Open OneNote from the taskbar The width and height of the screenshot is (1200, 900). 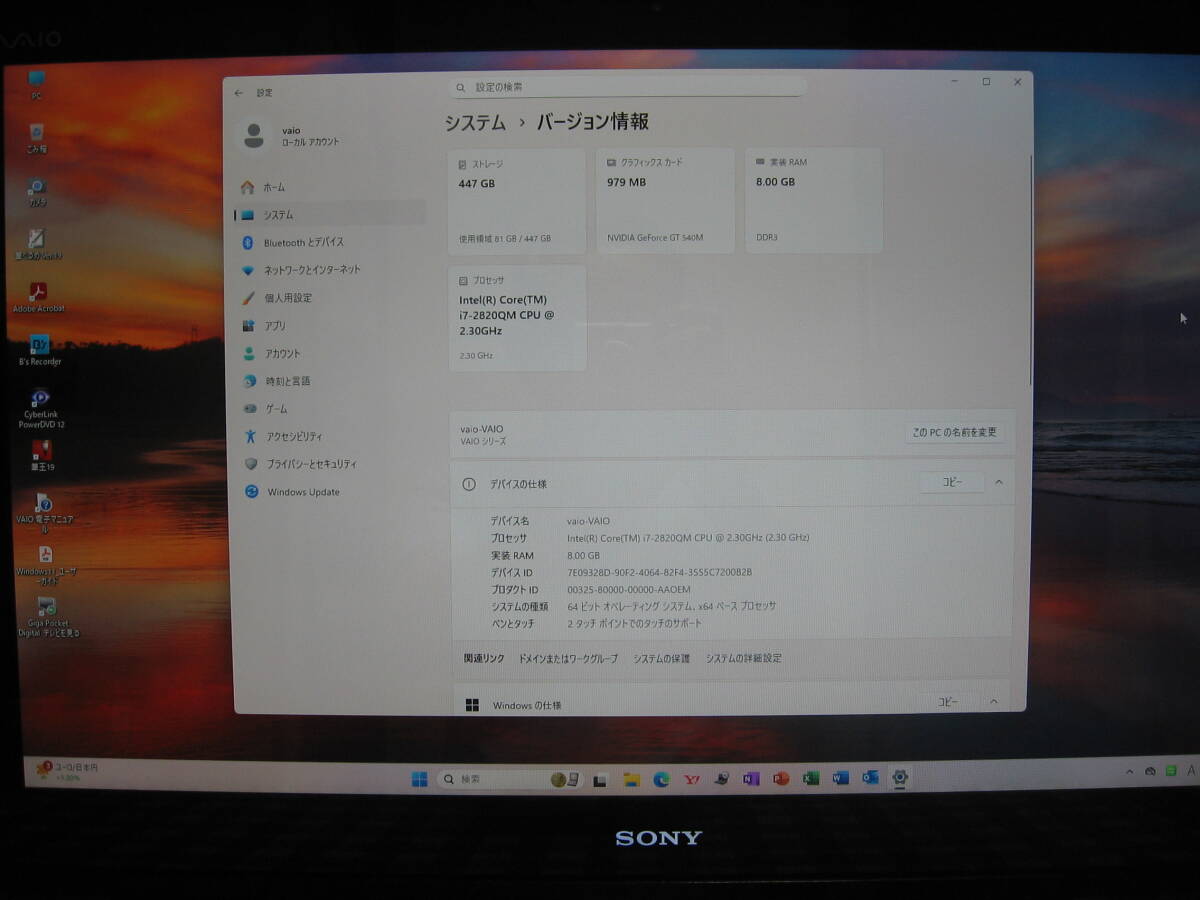pyautogui.click(x=751, y=779)
